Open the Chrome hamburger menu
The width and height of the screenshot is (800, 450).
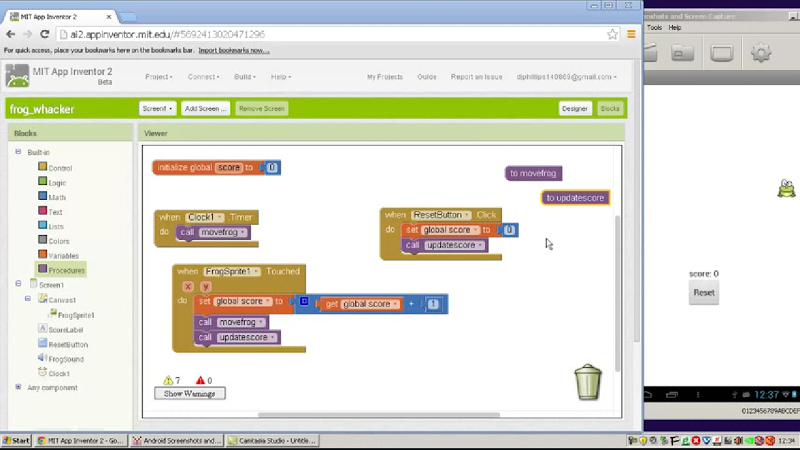631,34
